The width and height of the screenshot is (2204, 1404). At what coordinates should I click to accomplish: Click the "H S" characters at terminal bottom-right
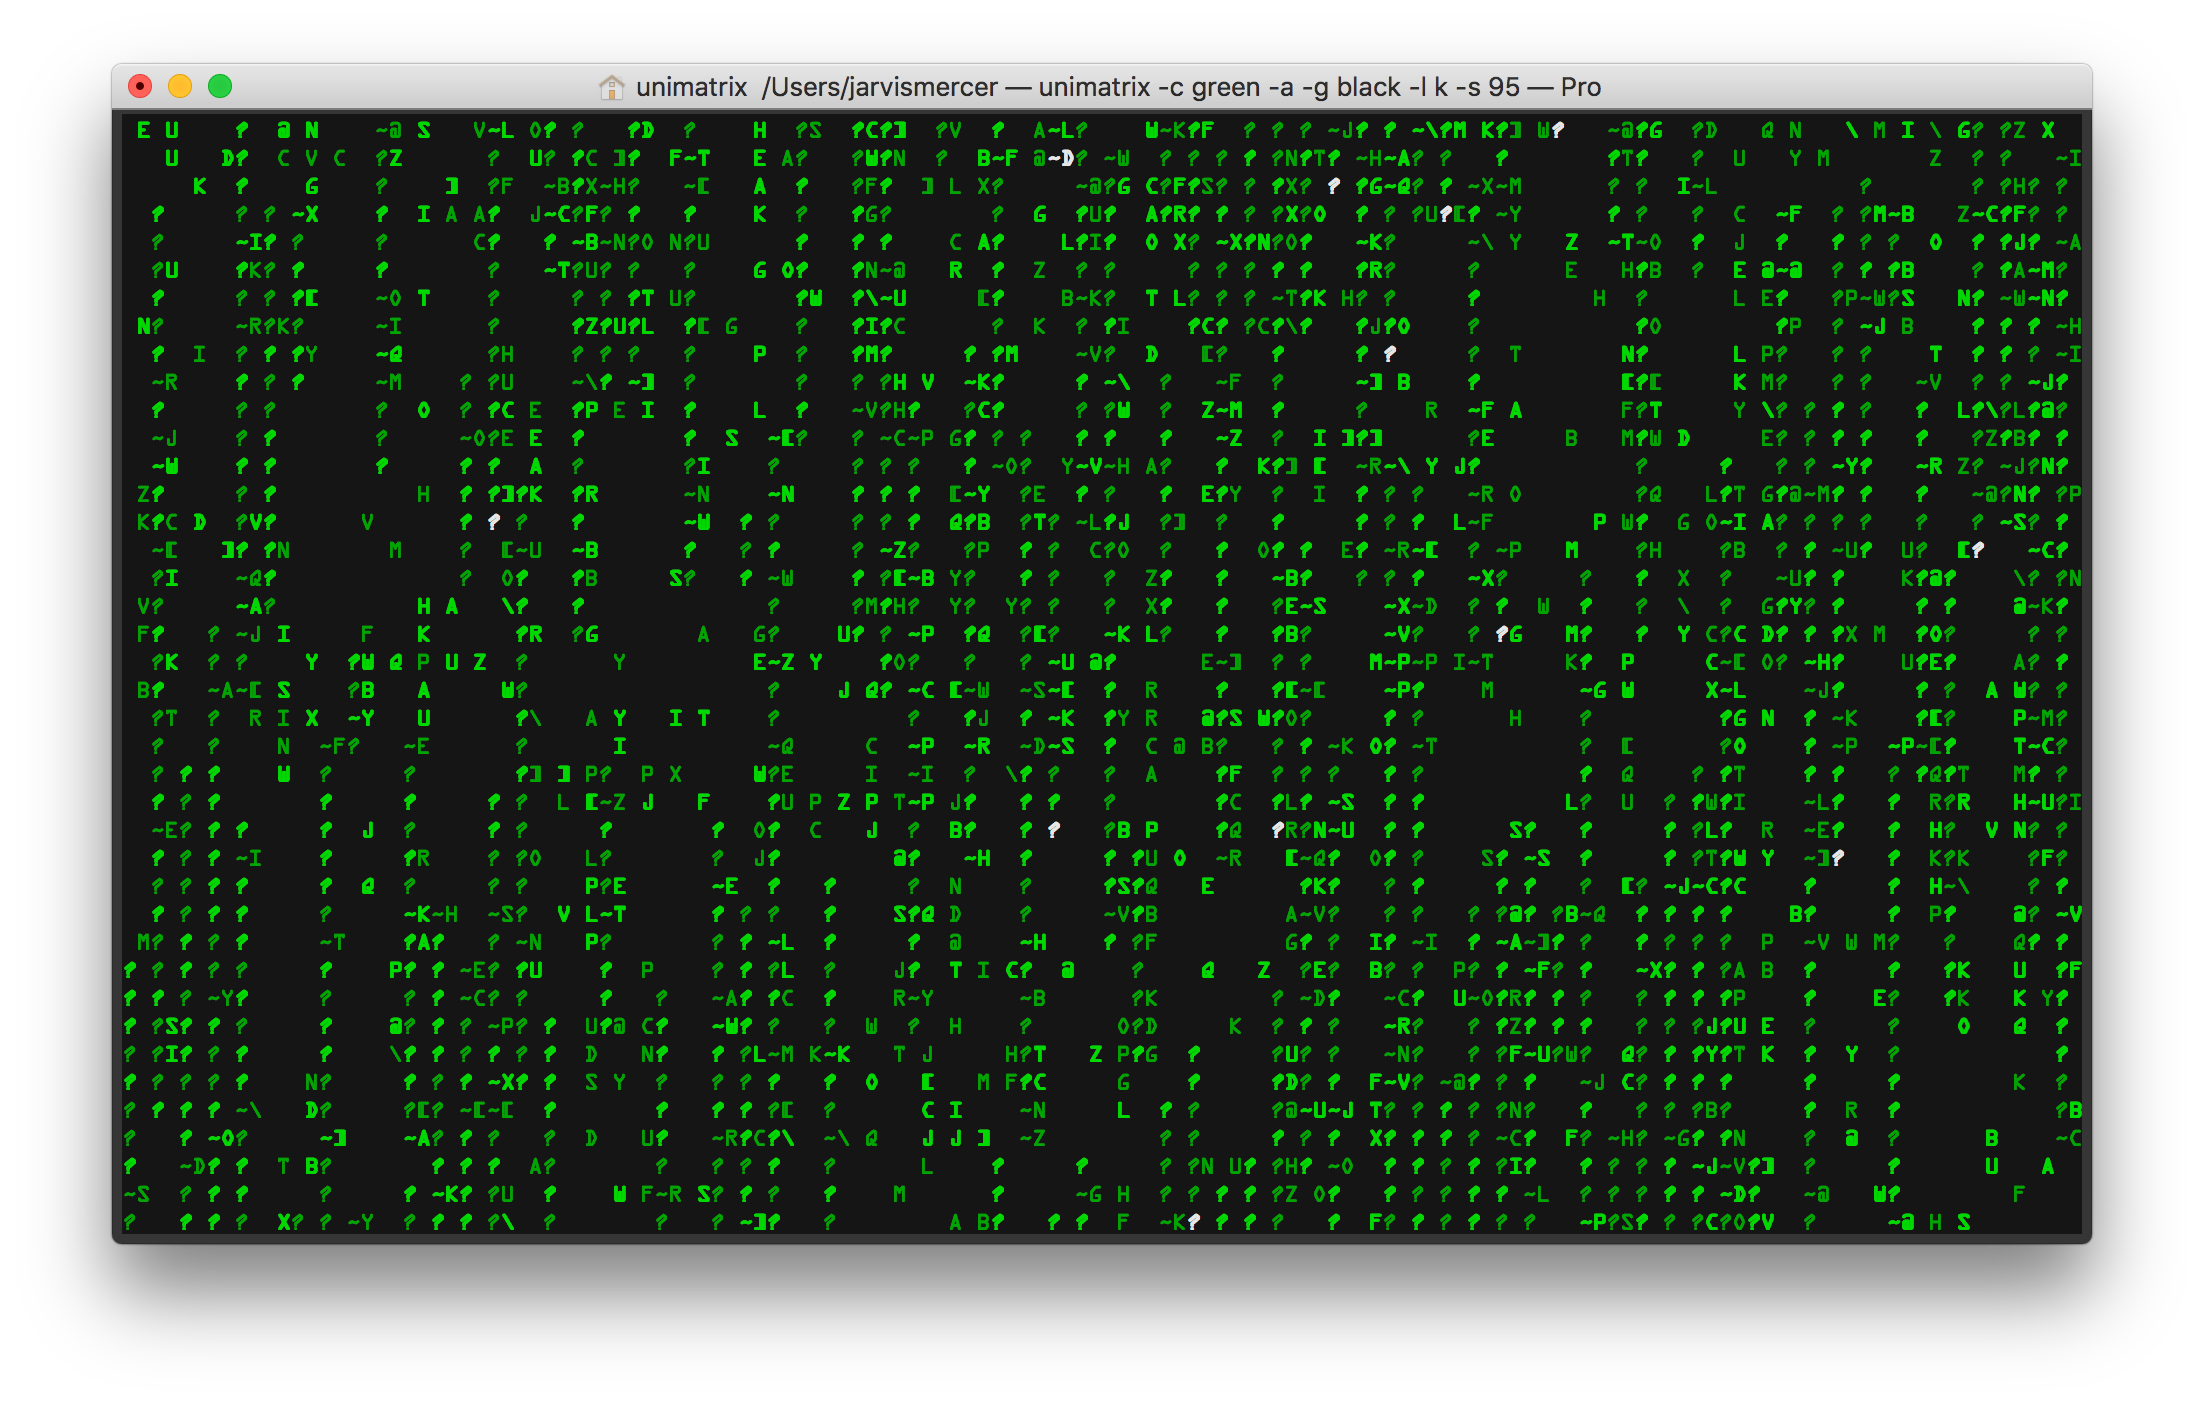[1949, 1222]
